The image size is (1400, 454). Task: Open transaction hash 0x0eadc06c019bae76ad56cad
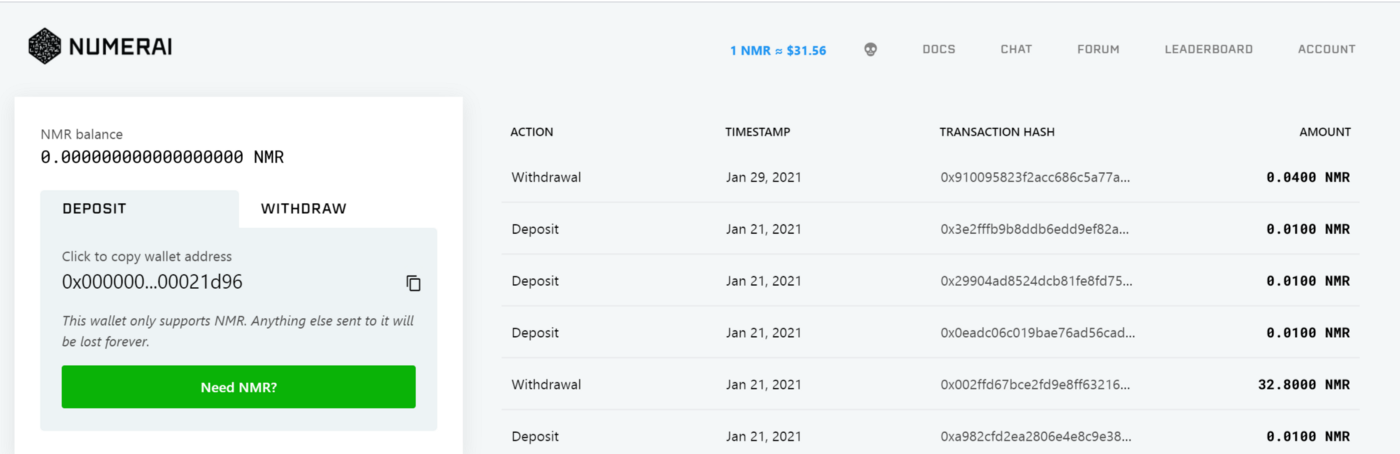click(x=1037, y=333)
